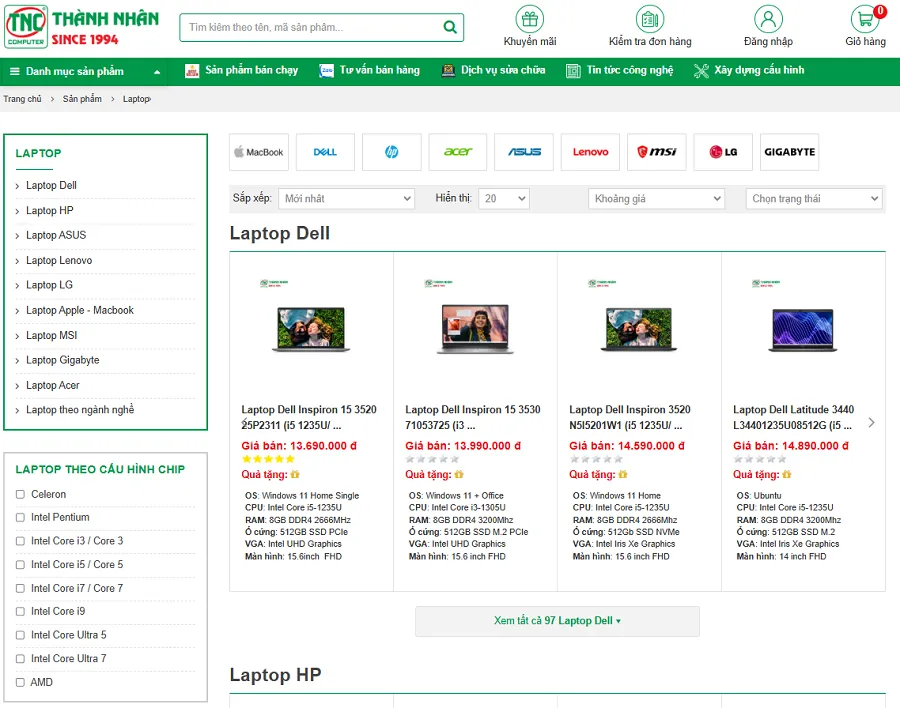Open the Xây dựng cấu hình menu
This screenshot has width=900, height=708.
tap(759, 71)
